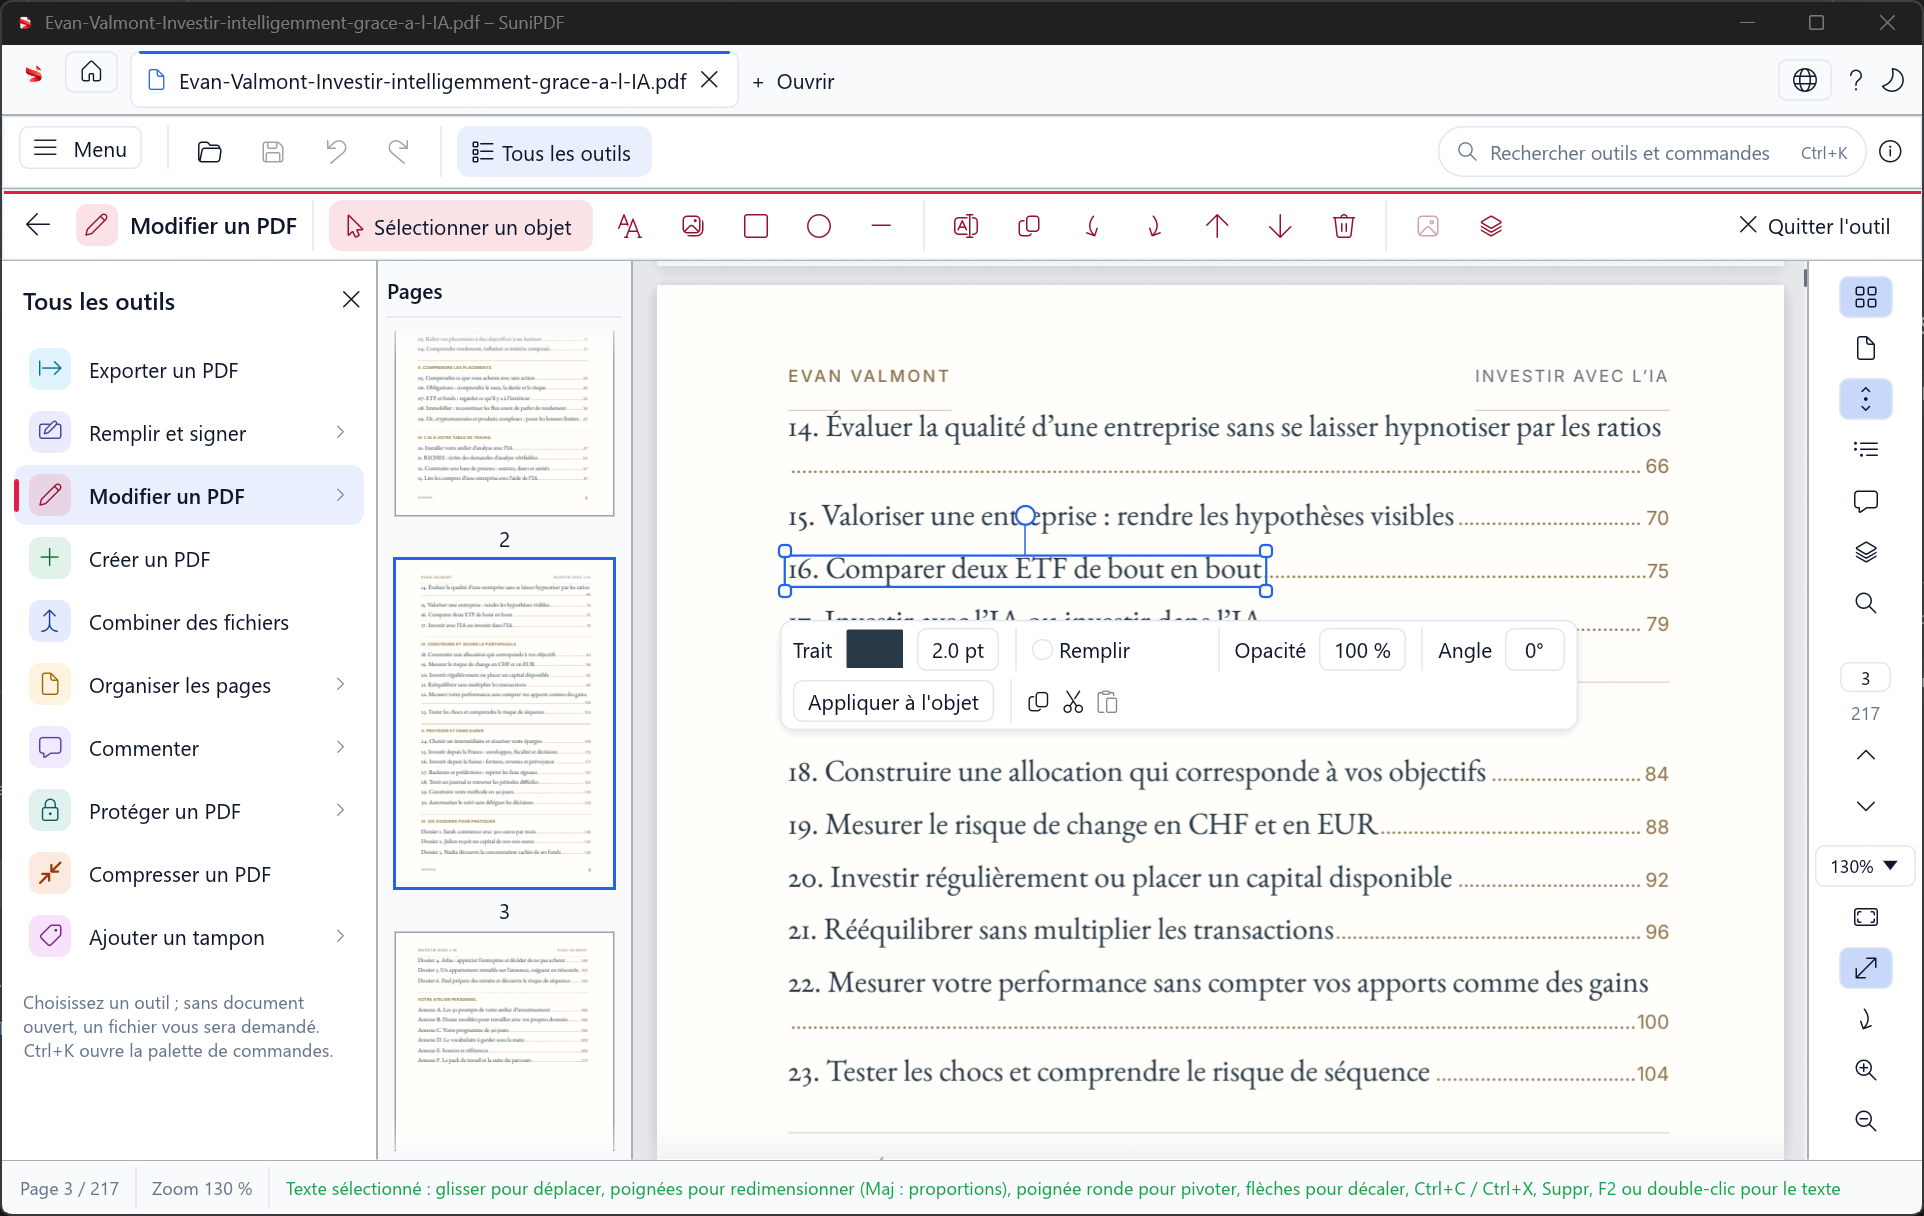Toggle continuous scroll mode in right sidebar

click(1866, 399)
